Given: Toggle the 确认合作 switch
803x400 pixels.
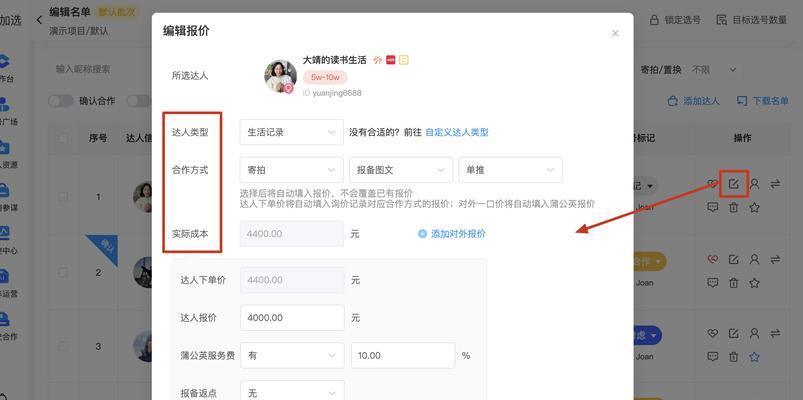Looking at the screenshot, I should (61, 101).
